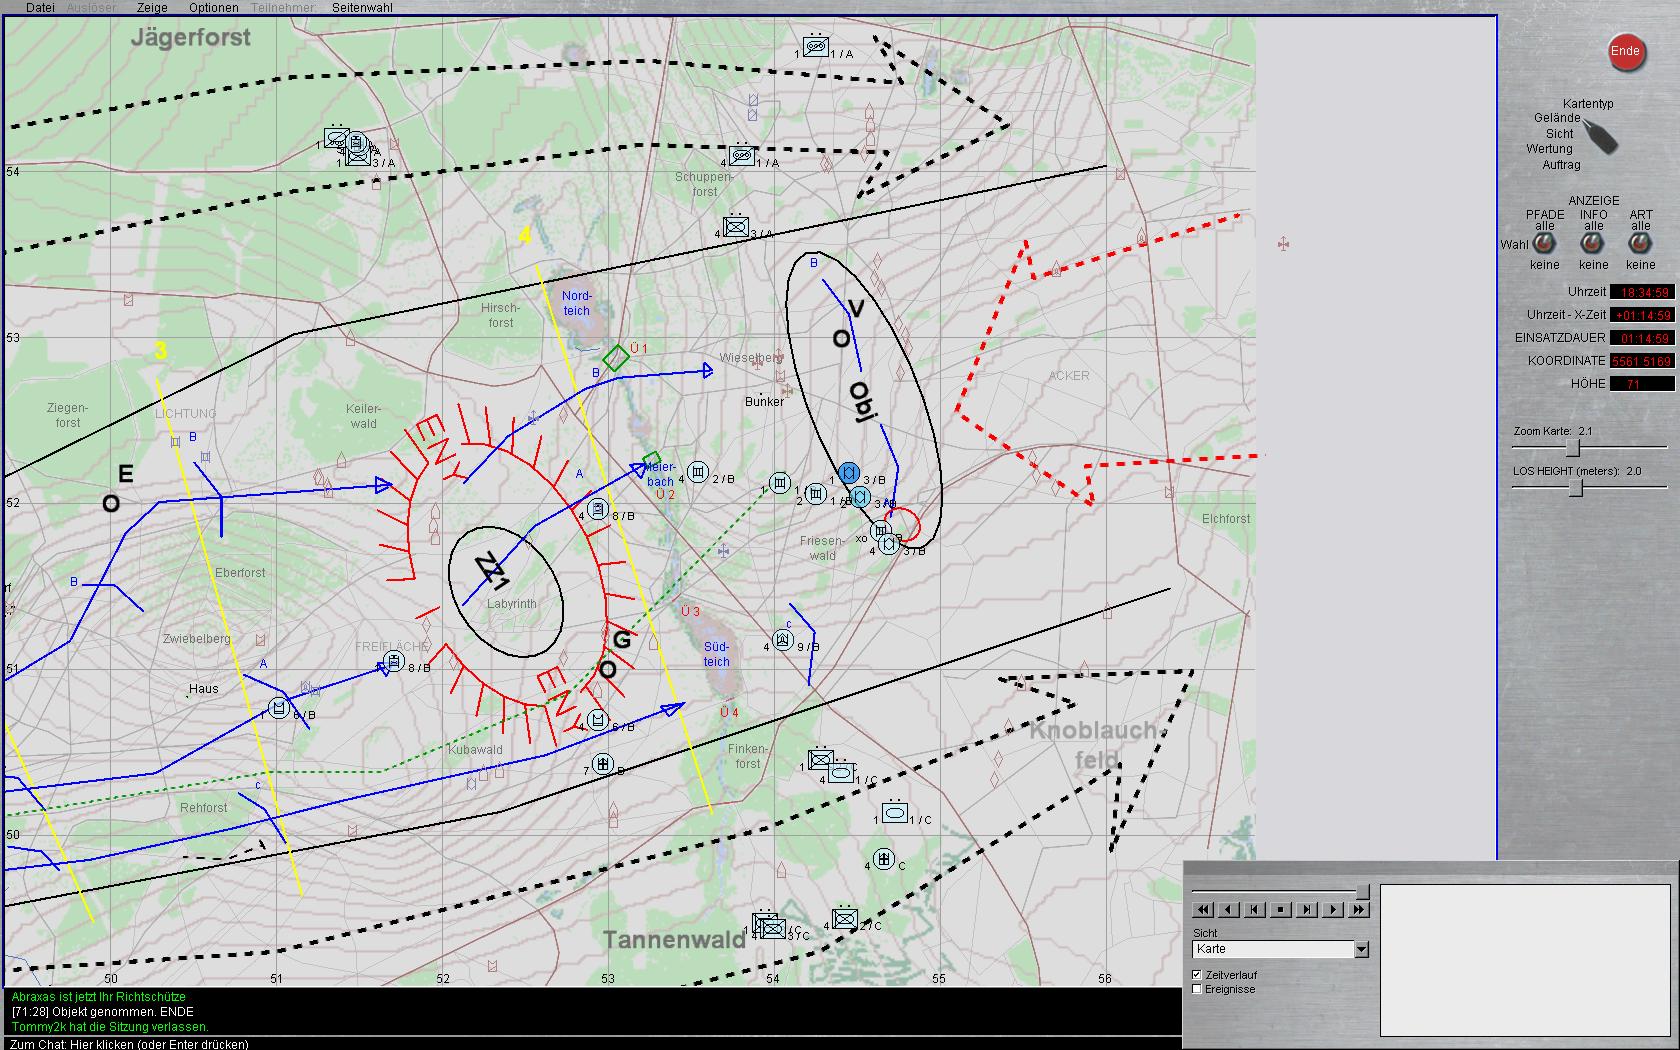Click the LOS HEIGHT slider handle

coord(1576,487)
